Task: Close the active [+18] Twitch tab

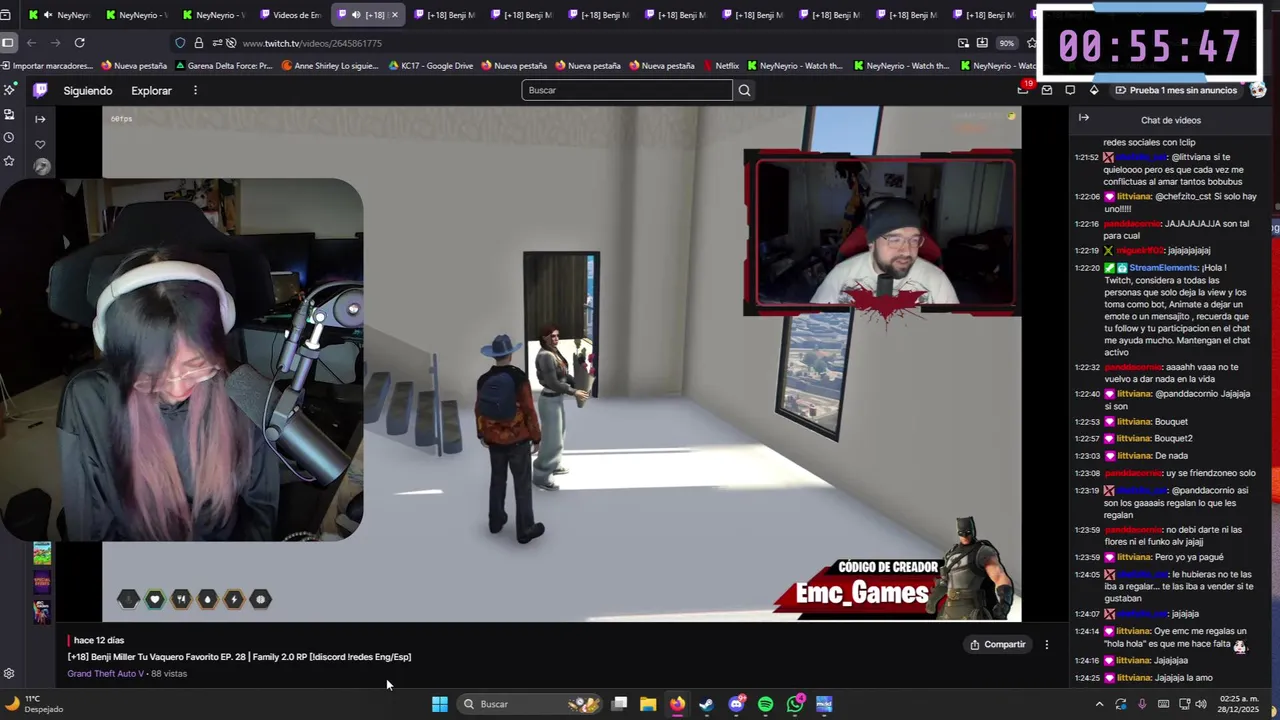Action: (x=394, y=15)
